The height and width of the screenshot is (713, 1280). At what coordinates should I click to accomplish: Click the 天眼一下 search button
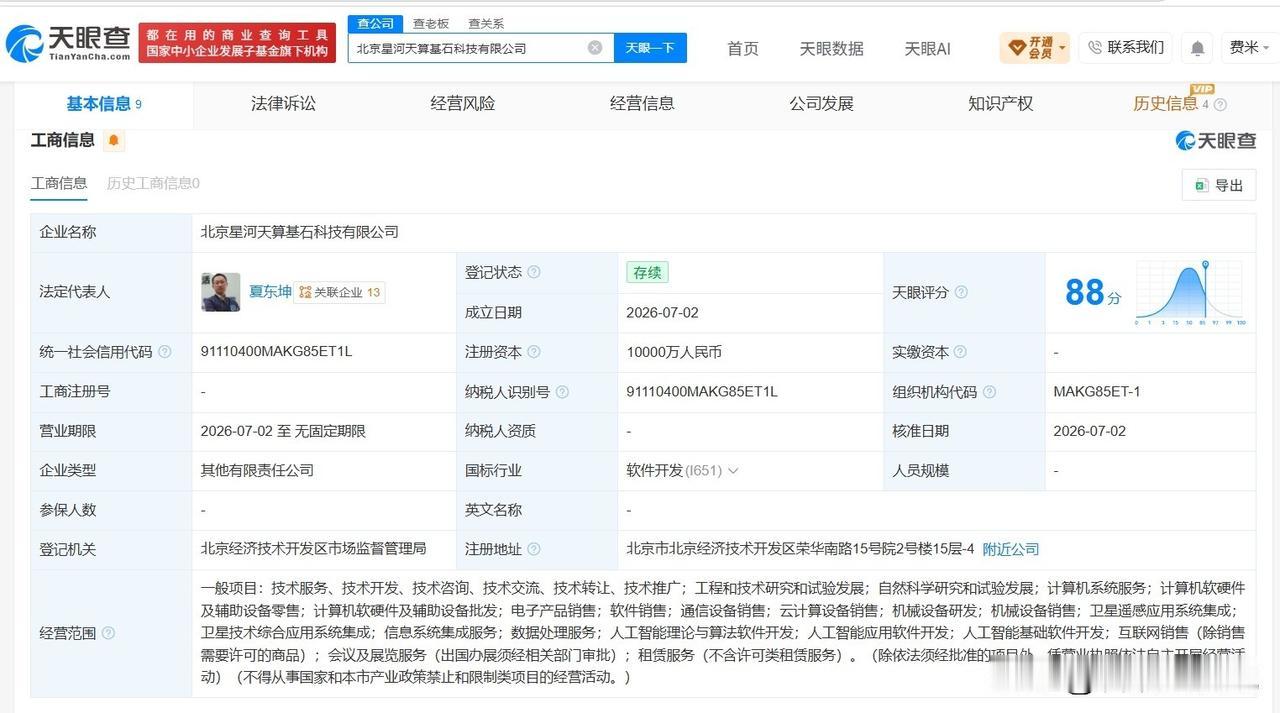coord(650,48)
